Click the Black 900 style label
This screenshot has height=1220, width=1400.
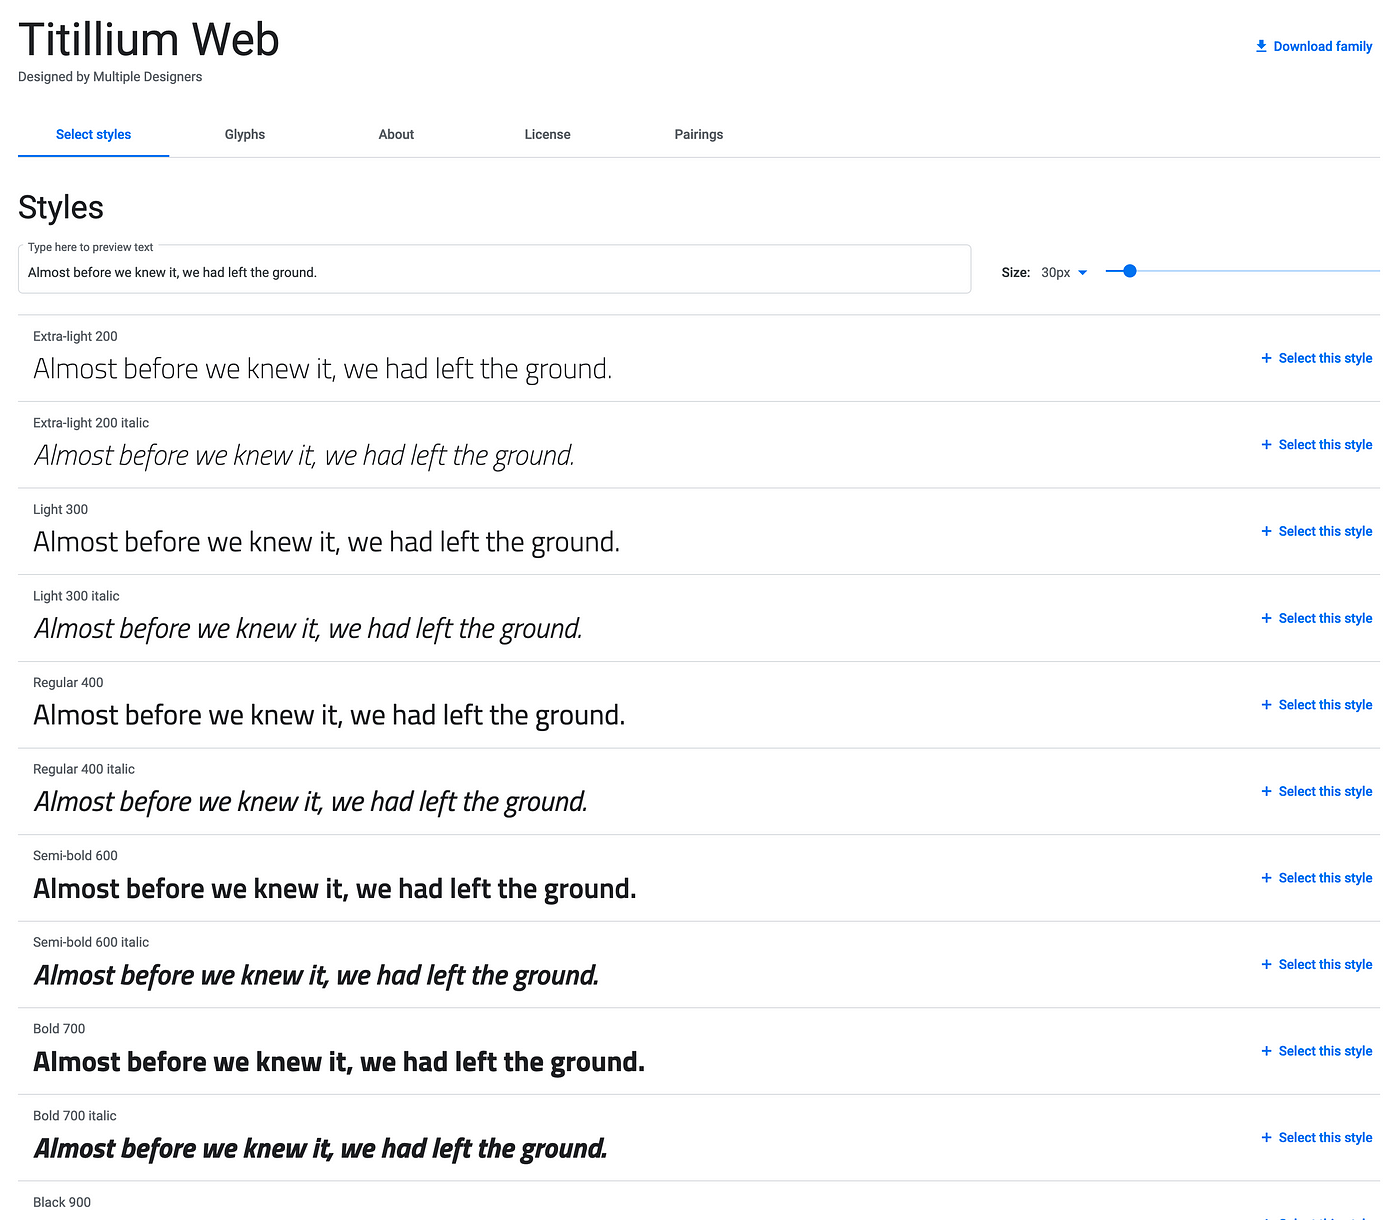(62, 1202)
